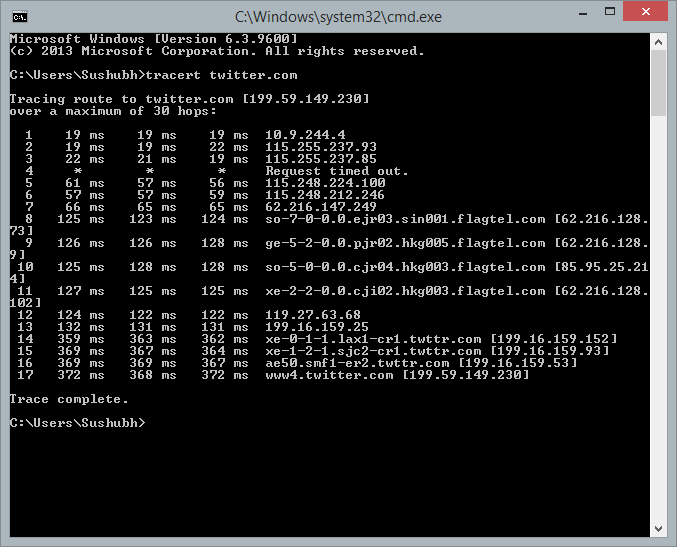Click the 199.16.159.25 address in hop 13

click(x=317, y=327)
